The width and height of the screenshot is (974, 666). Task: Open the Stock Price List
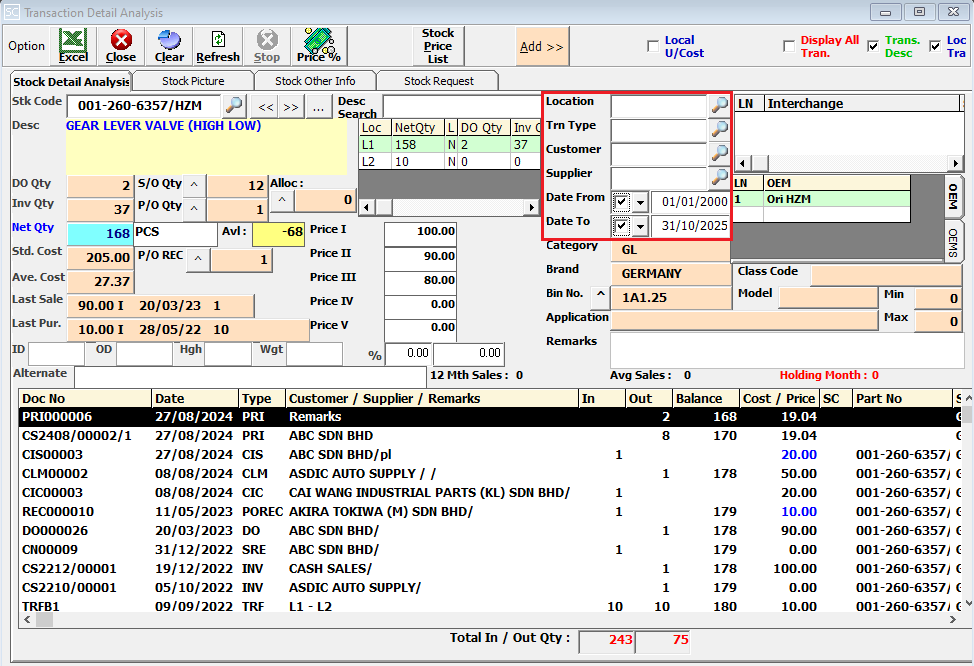[438, 46]
